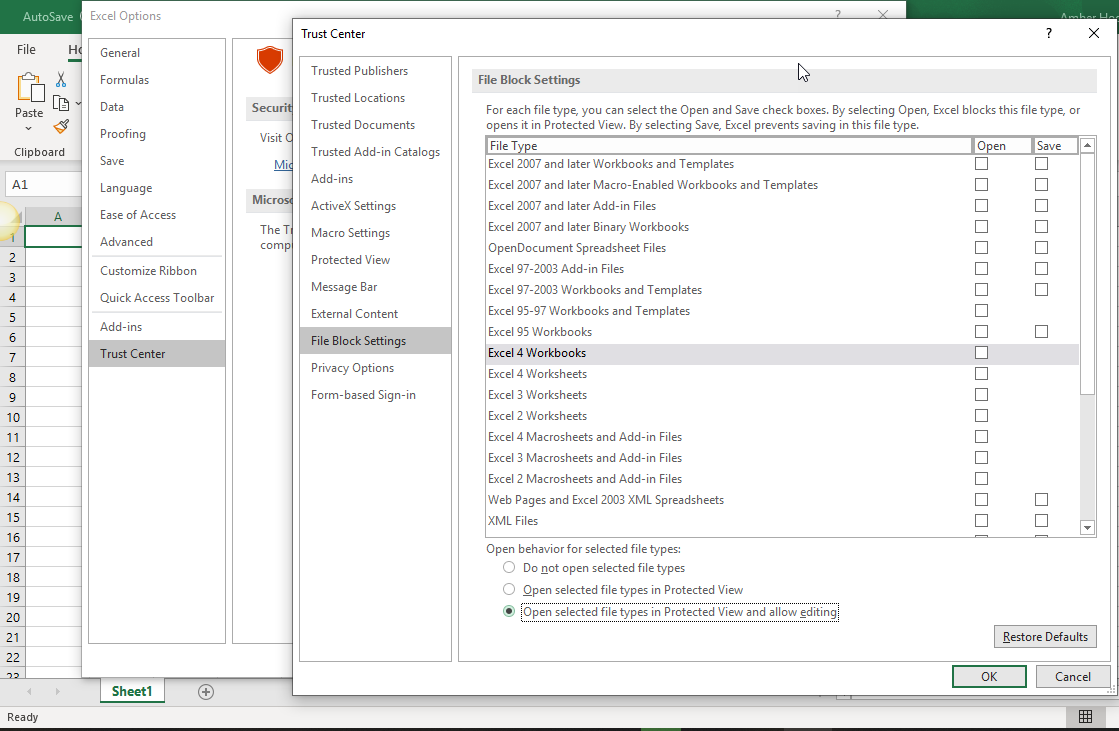Click the red security shield icon
Screen dimensions: 1119x731
point(270,60)
